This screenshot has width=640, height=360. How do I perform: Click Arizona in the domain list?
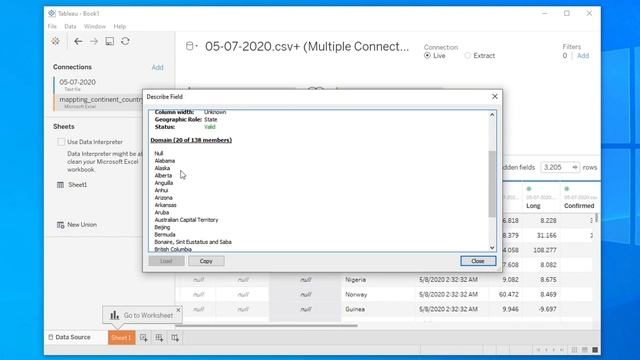click(163, 198)
